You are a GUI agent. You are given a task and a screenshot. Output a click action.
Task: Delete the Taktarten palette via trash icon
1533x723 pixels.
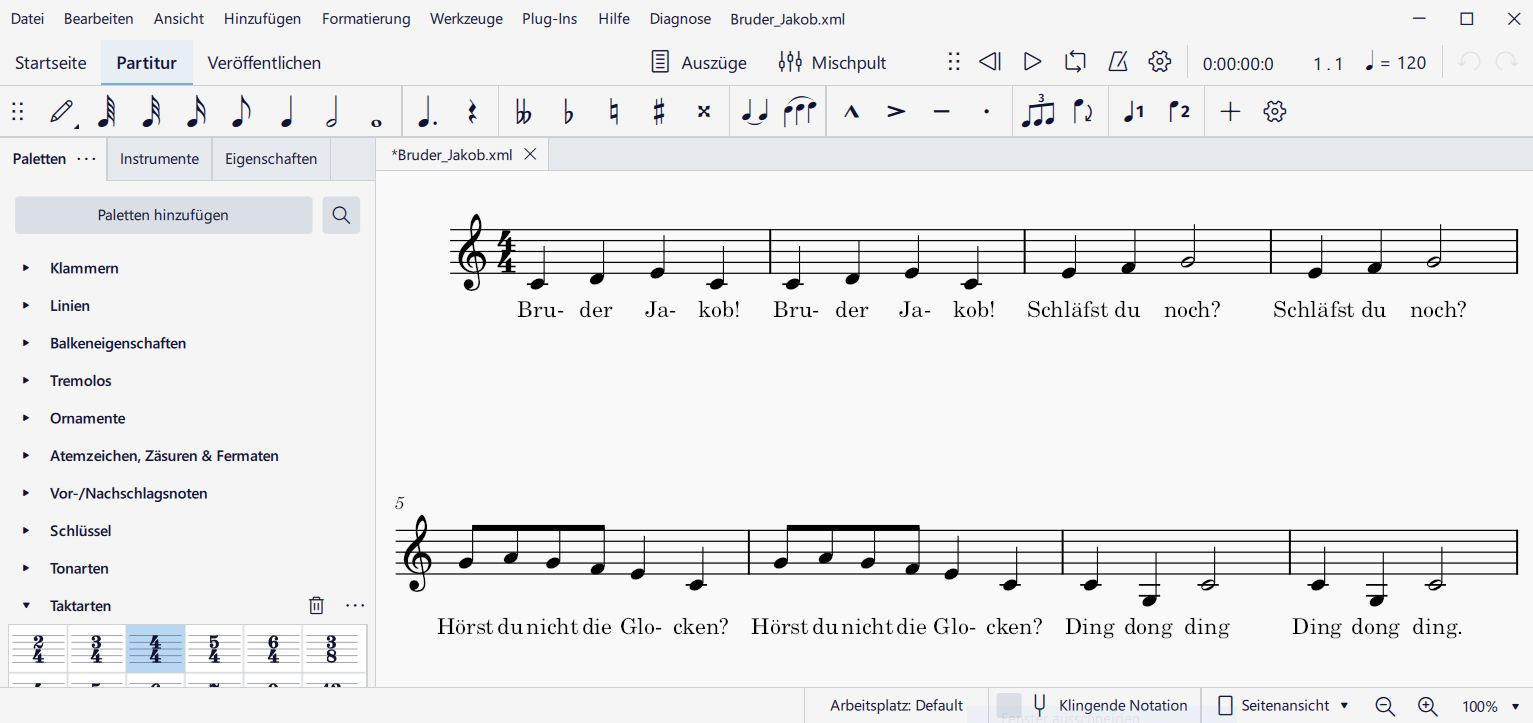pos(316,605)
